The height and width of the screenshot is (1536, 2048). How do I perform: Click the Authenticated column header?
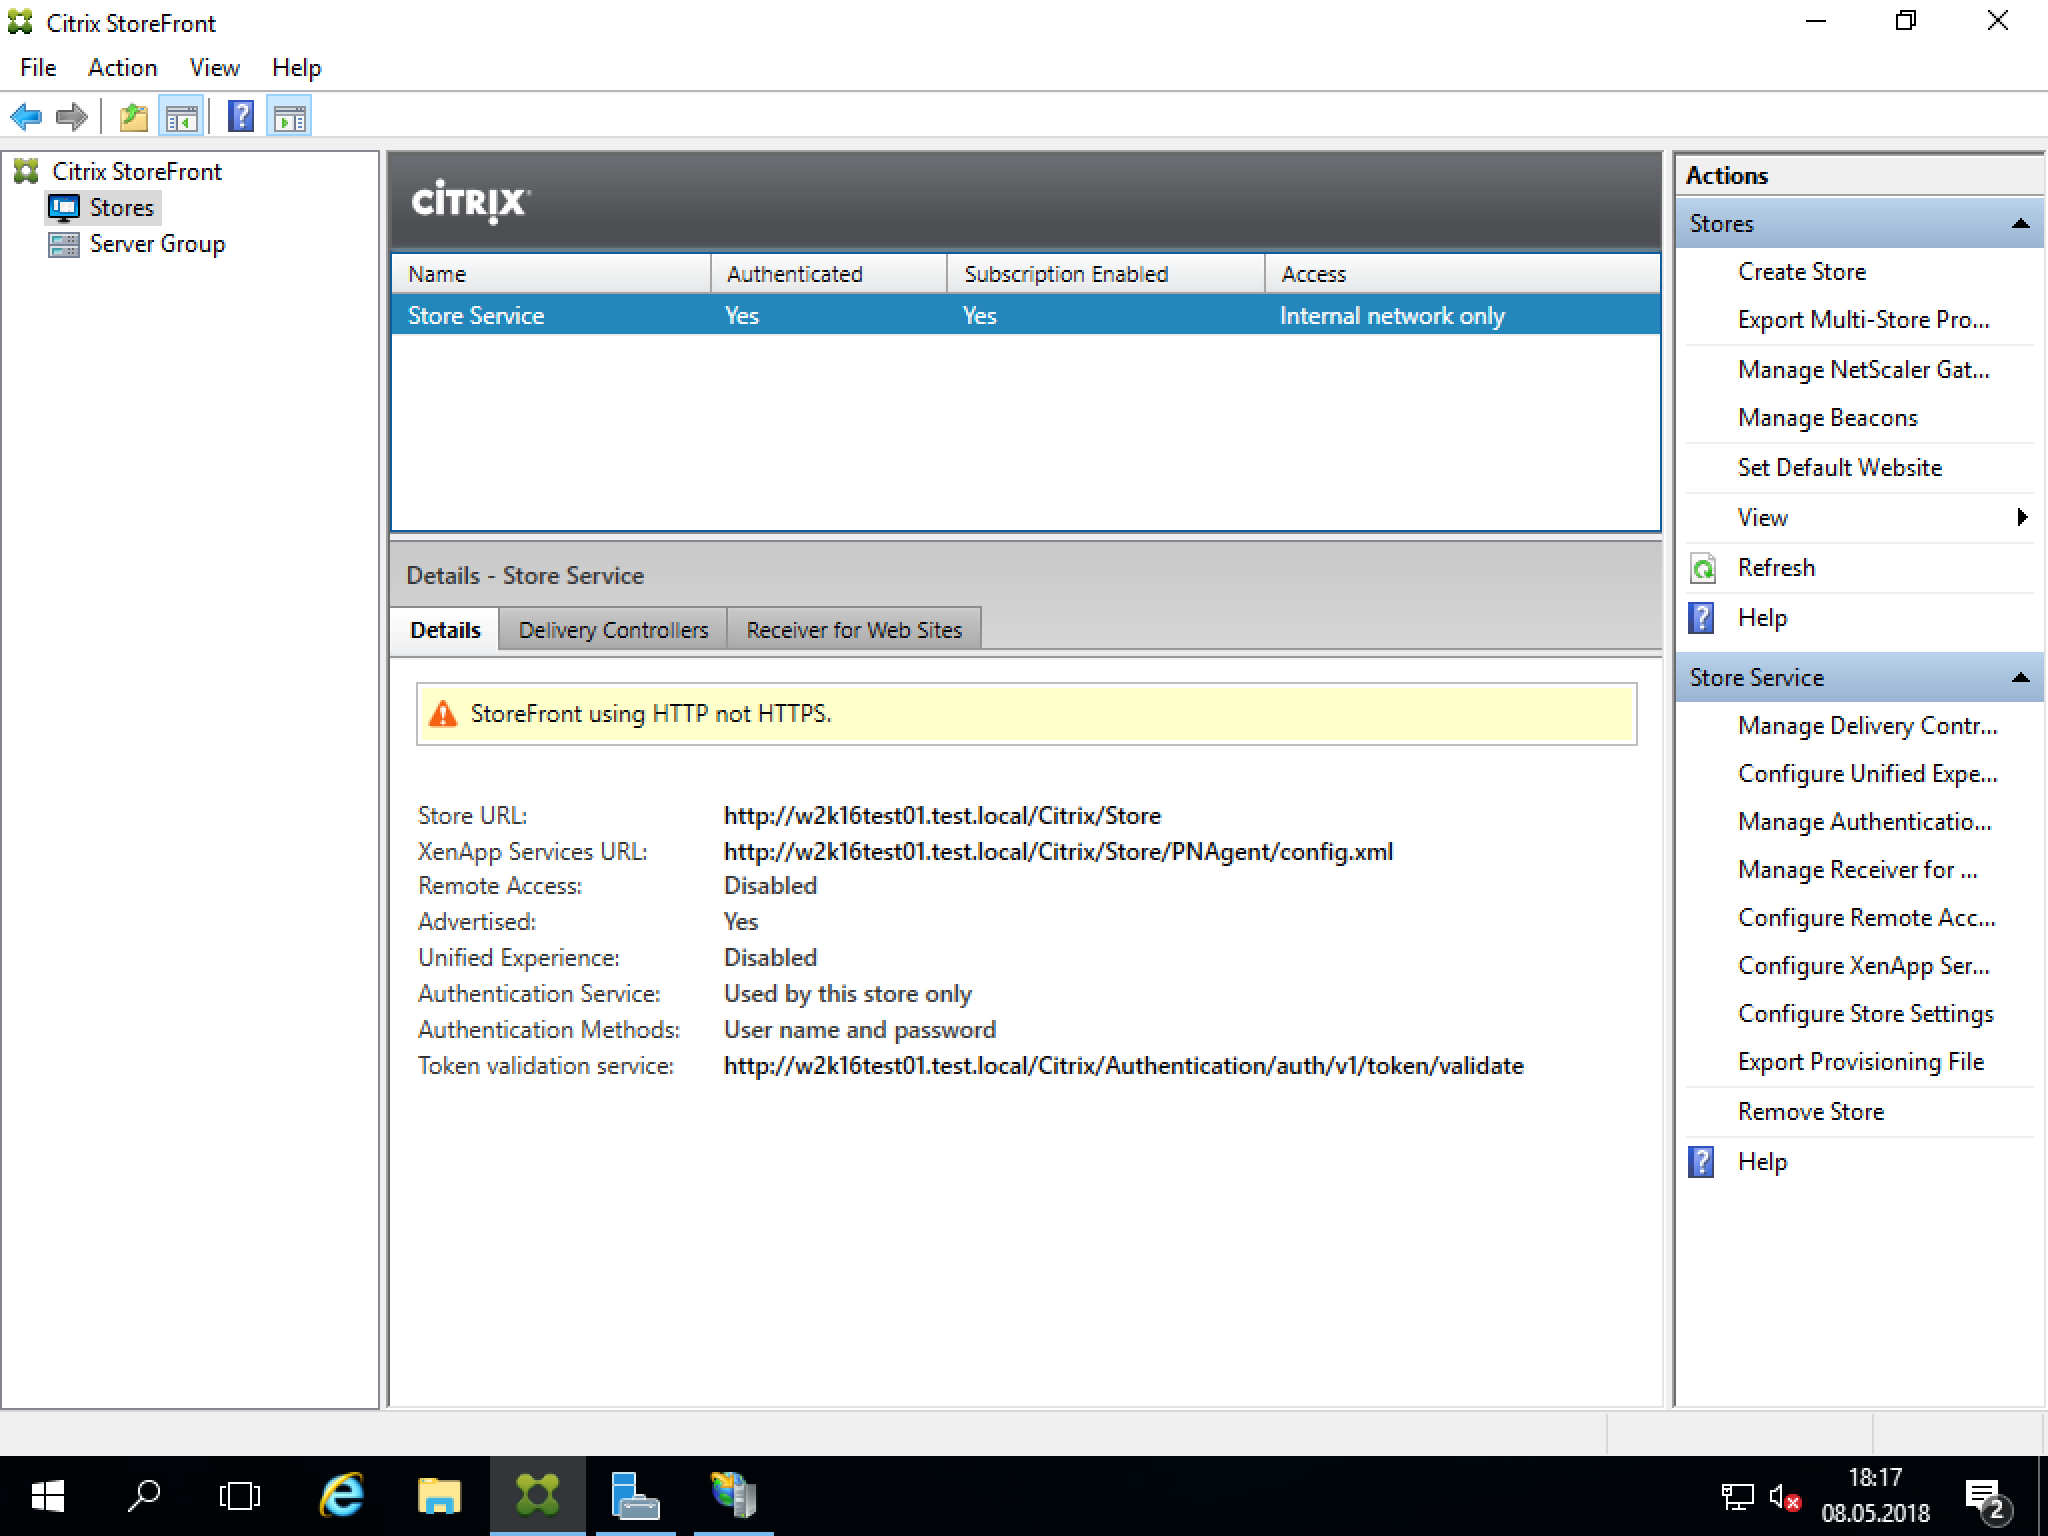(x=794, y=274)
